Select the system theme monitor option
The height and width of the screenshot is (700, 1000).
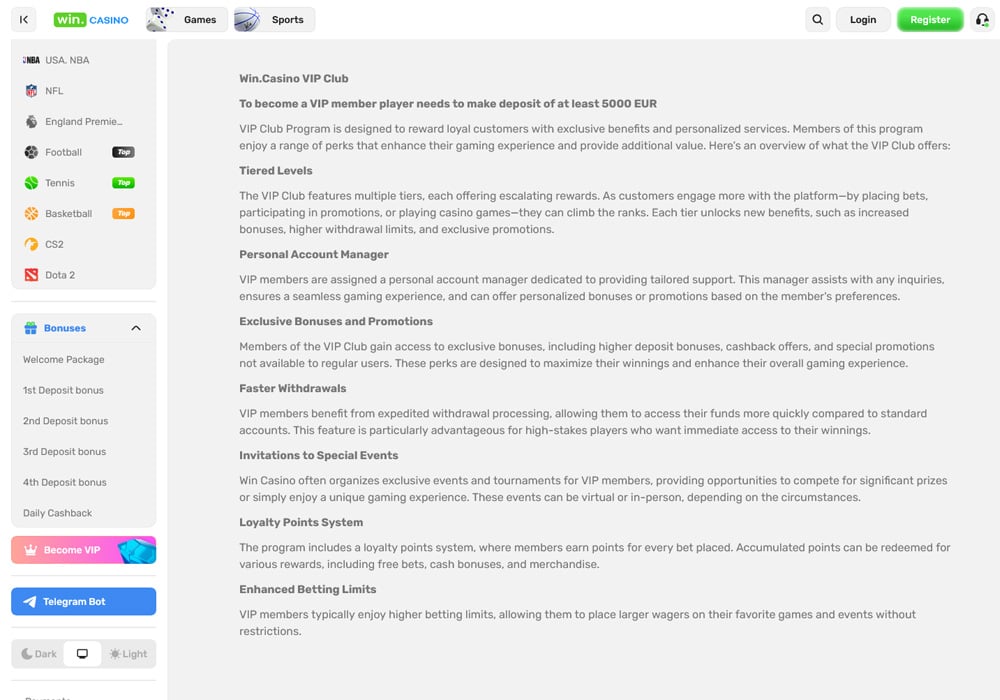click(x=83, y=654)
